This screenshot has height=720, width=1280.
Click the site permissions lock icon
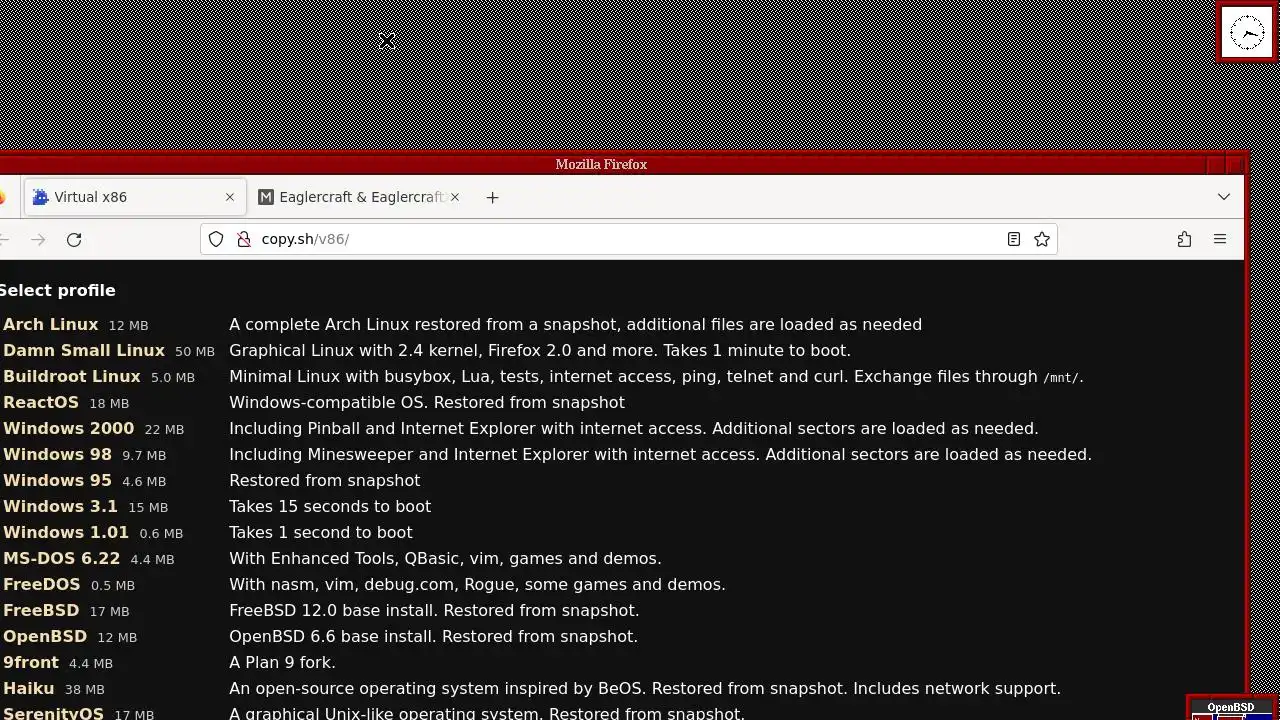(x=243, y=239)
